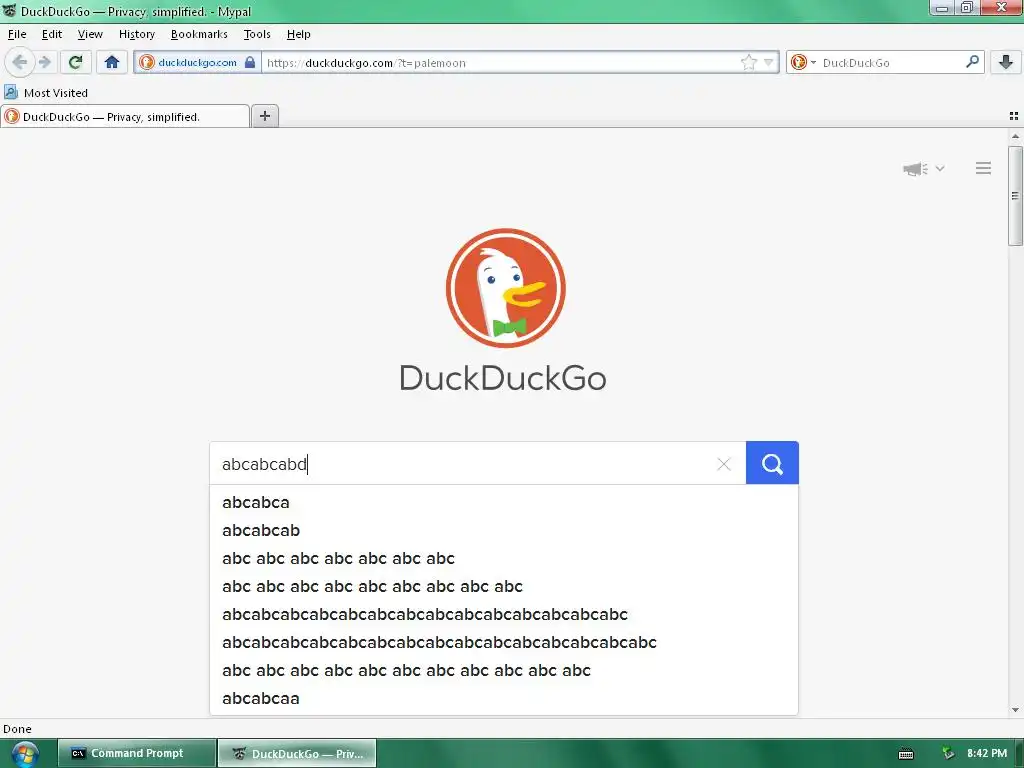
Task: Go forward with the Forward arrow button
Action: point(44,63)
